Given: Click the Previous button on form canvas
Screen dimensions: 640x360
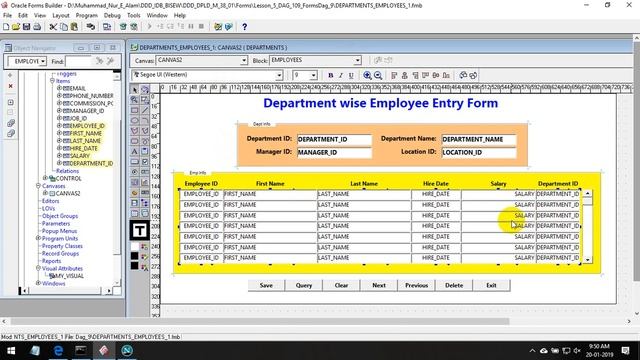Looking at the screenshot, I should [416, 285].
